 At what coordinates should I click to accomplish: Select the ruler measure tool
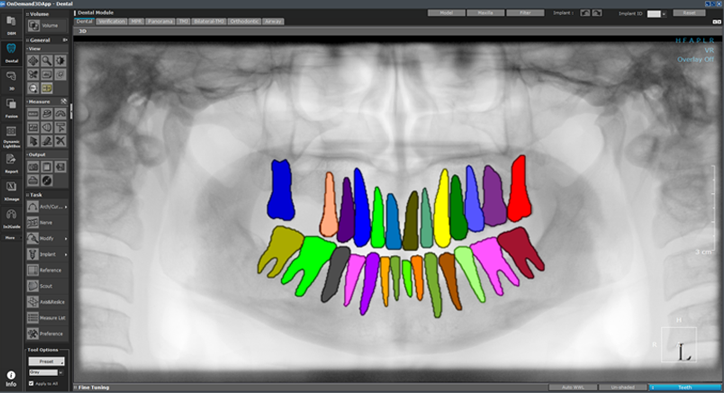(x=33, y=114)
